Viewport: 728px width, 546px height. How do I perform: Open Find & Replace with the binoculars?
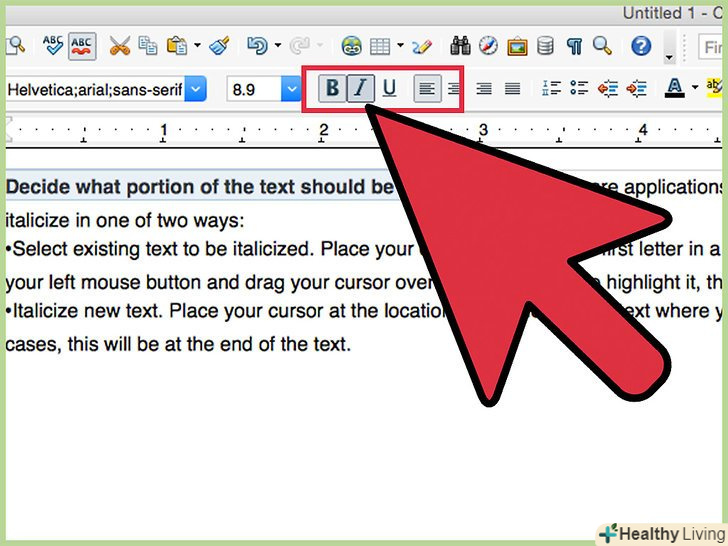[x=460, y=46]
